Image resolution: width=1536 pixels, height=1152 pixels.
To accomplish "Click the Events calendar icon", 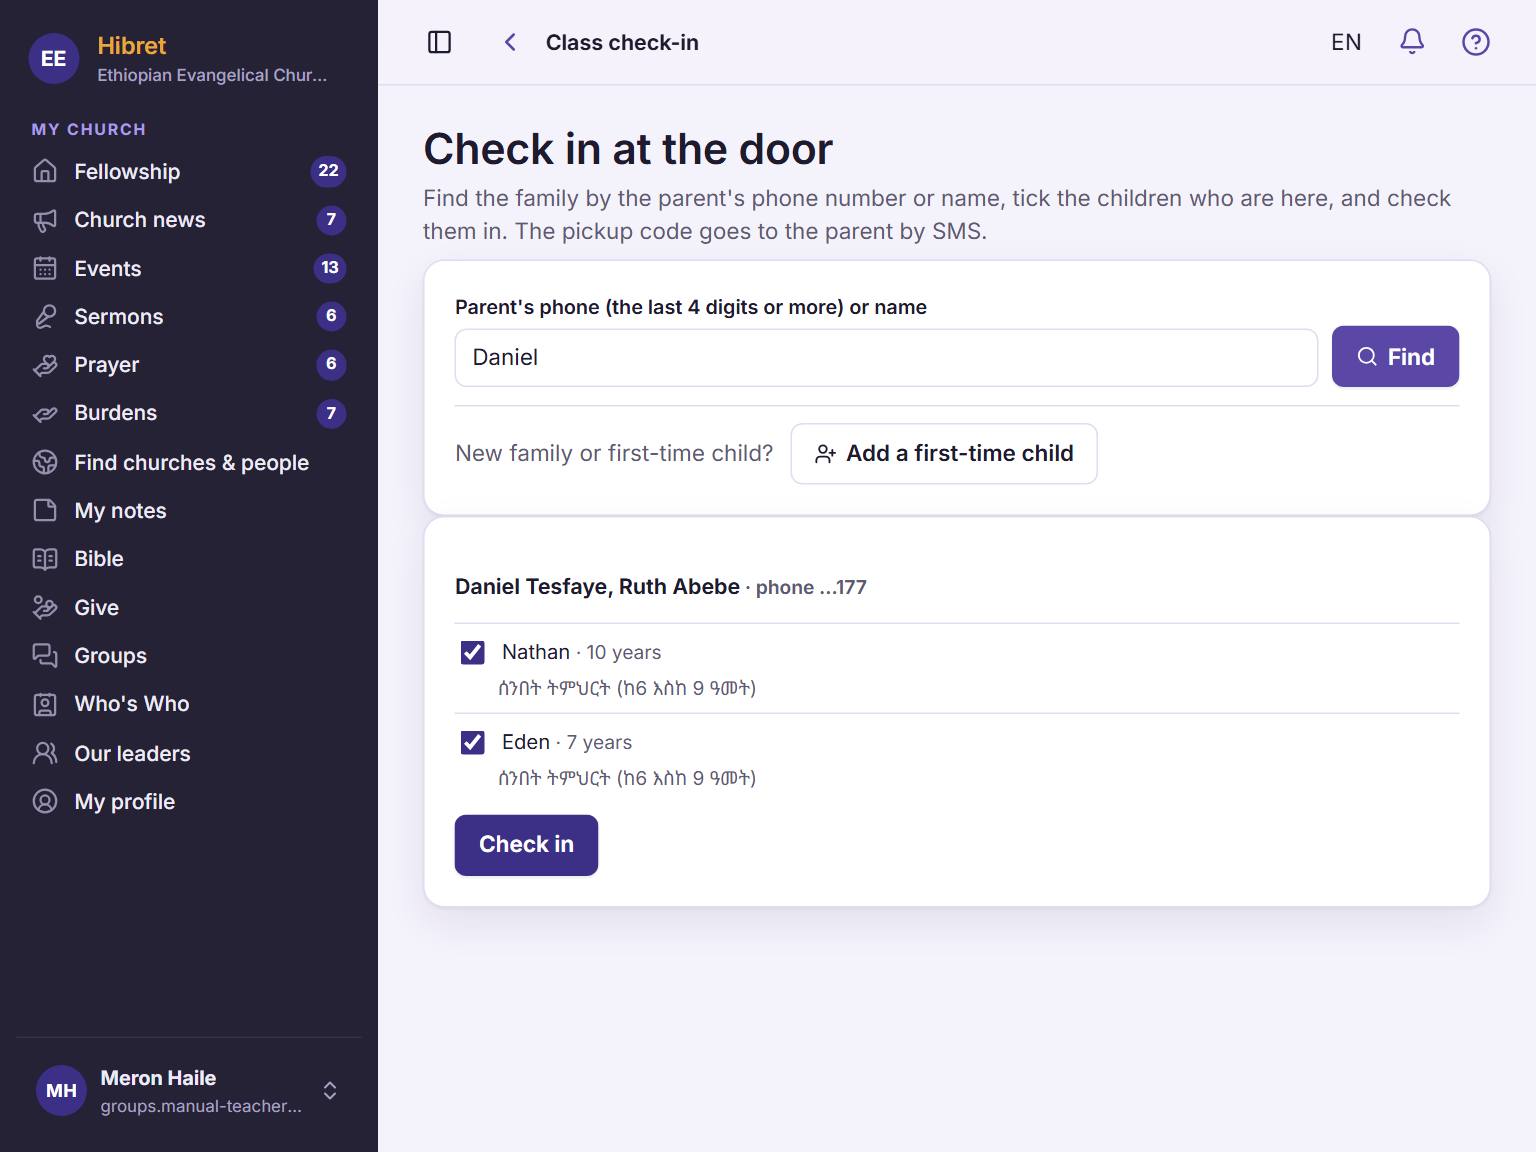I will click(45, 268).
